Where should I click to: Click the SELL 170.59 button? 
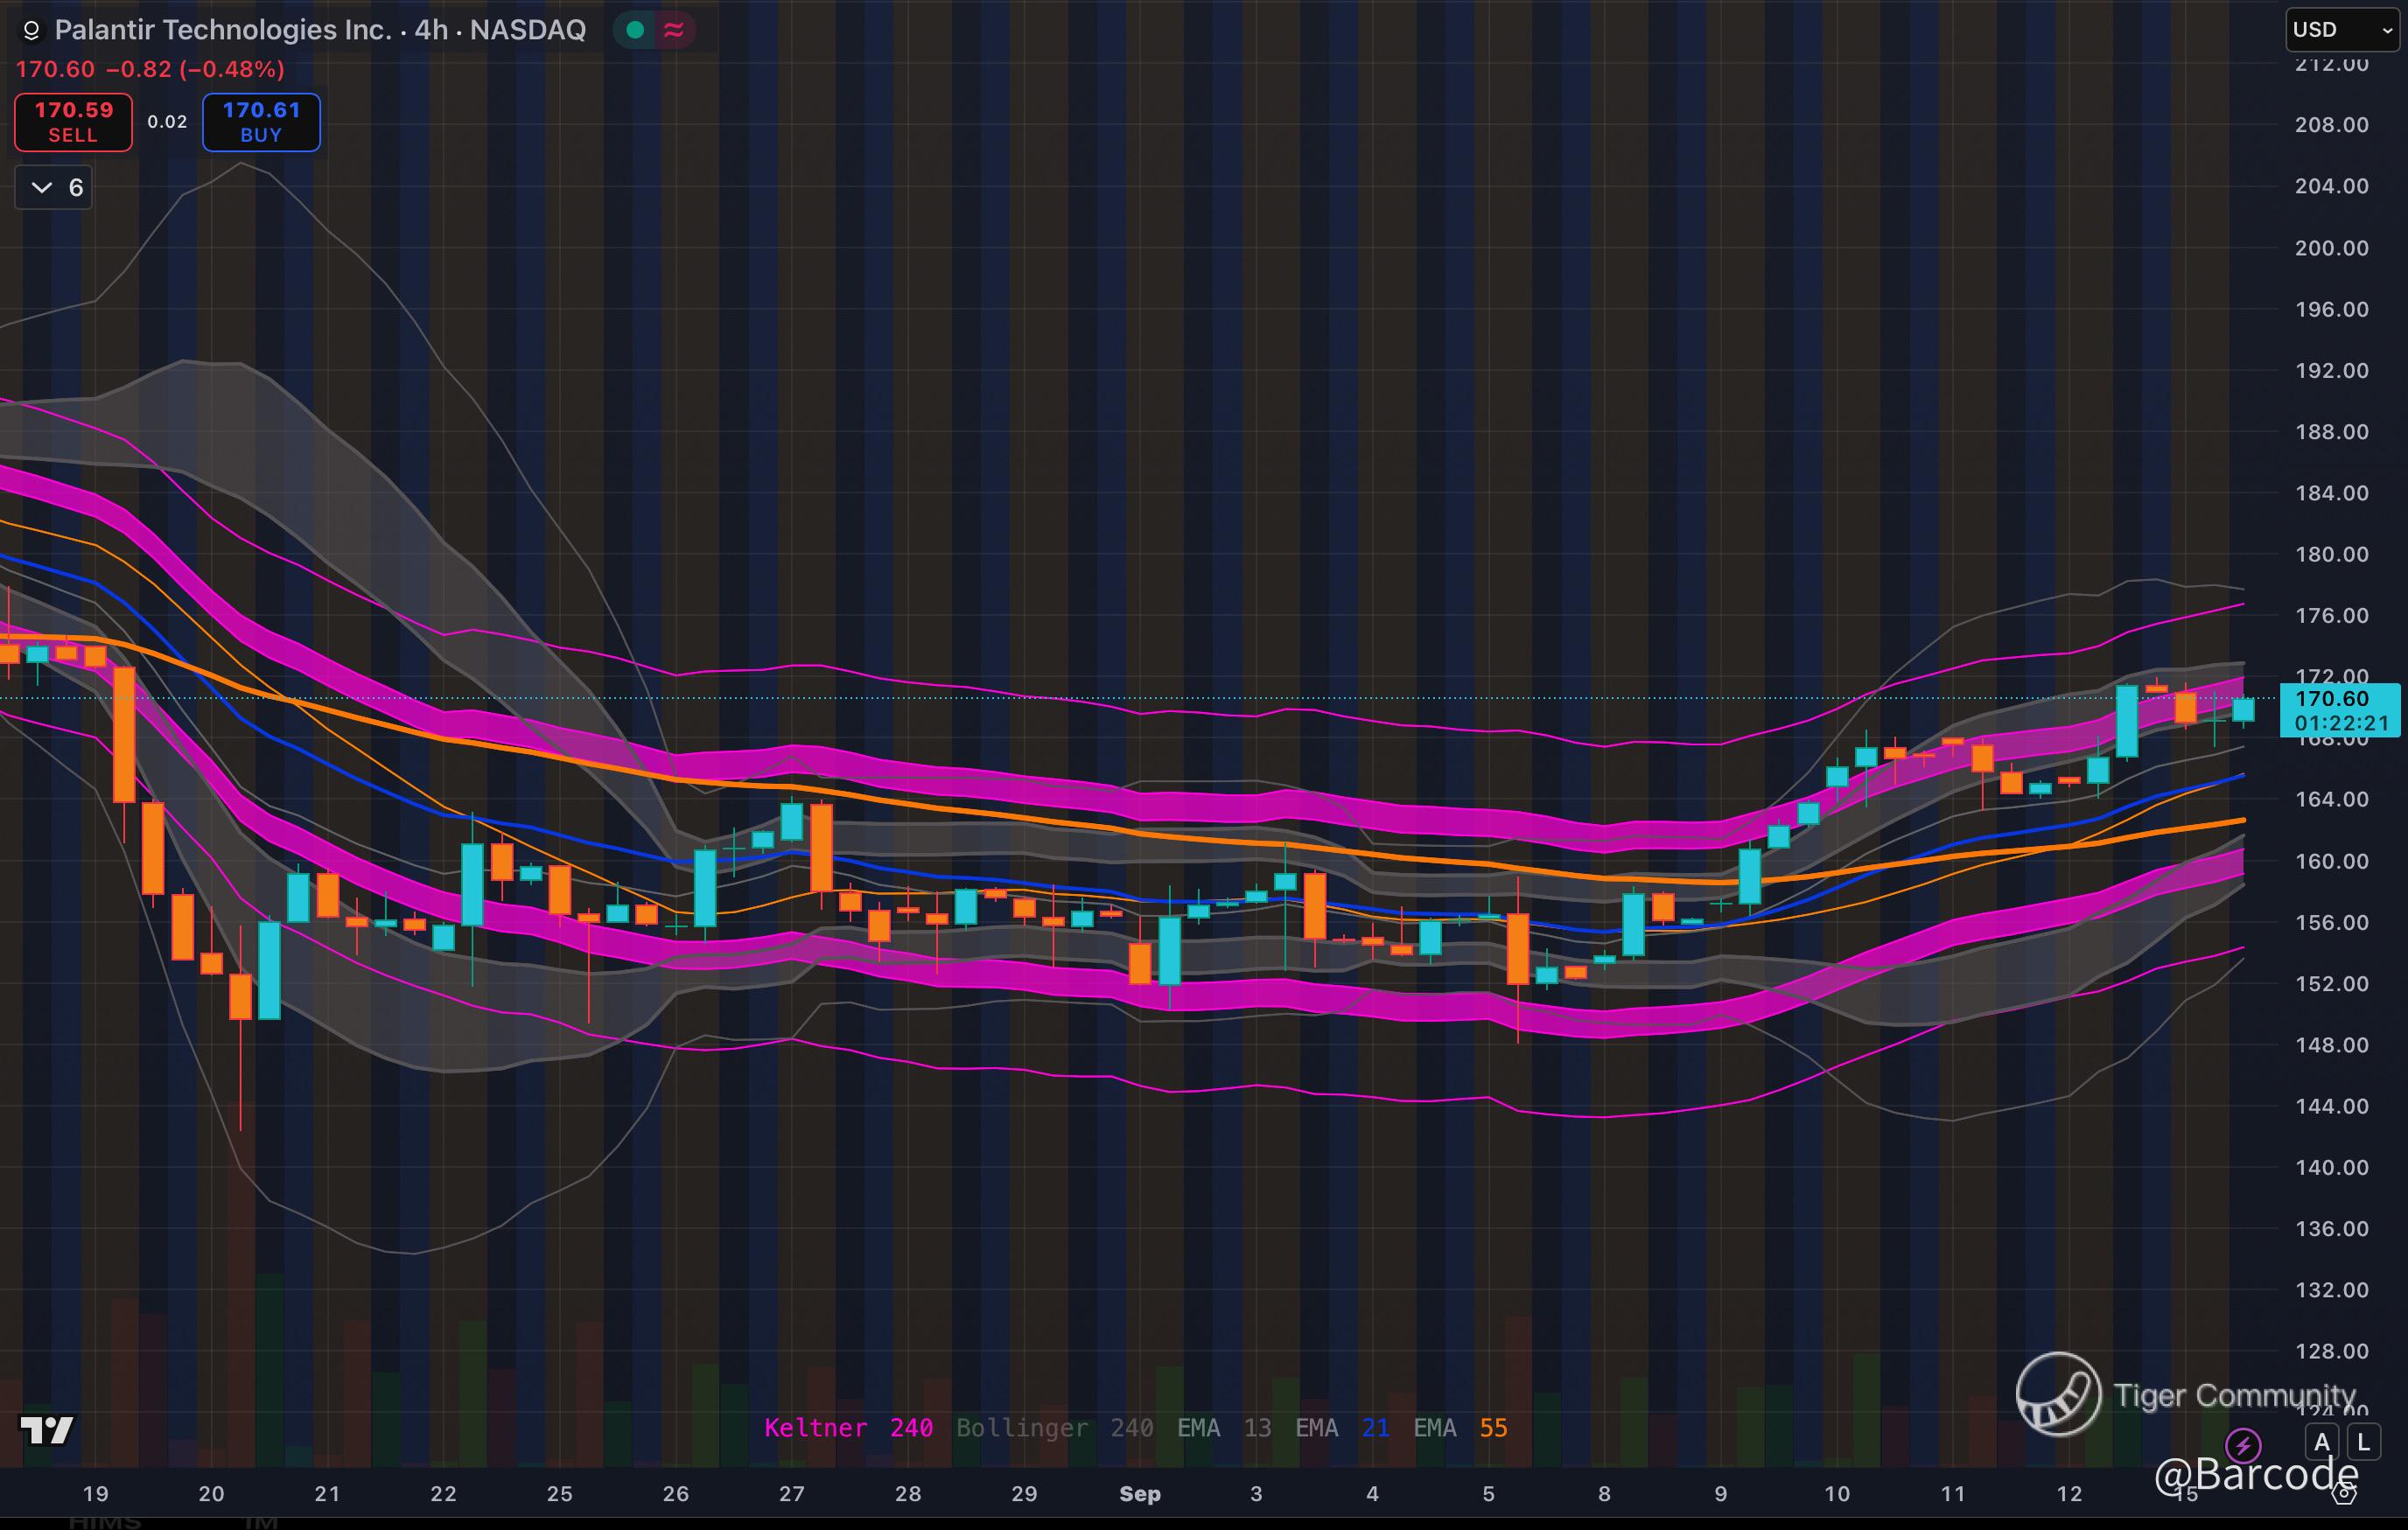tap(73, 122)
